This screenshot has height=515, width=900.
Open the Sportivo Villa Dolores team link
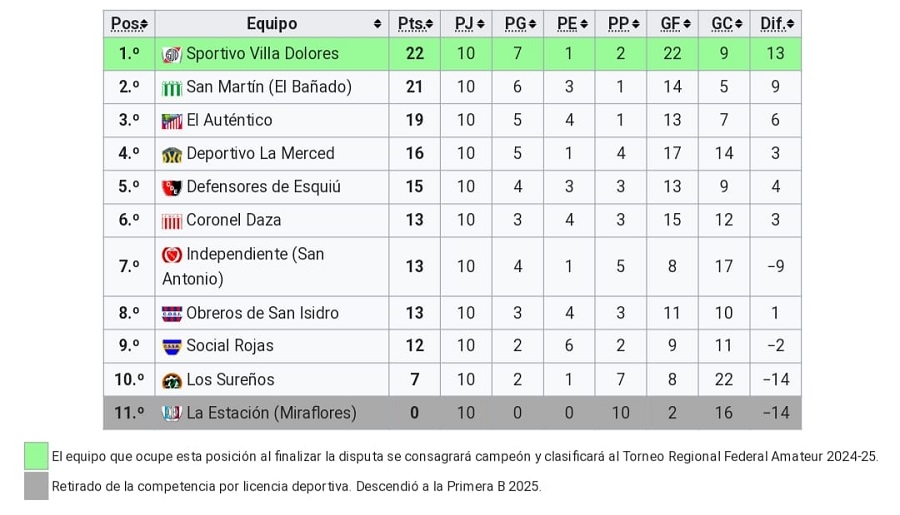(262, 54)
